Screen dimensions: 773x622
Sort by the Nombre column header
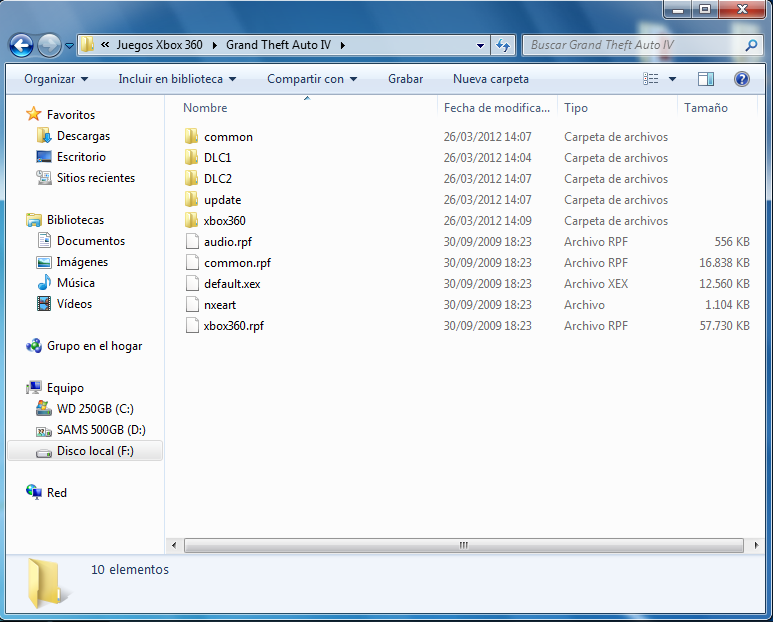click(205, 108)
